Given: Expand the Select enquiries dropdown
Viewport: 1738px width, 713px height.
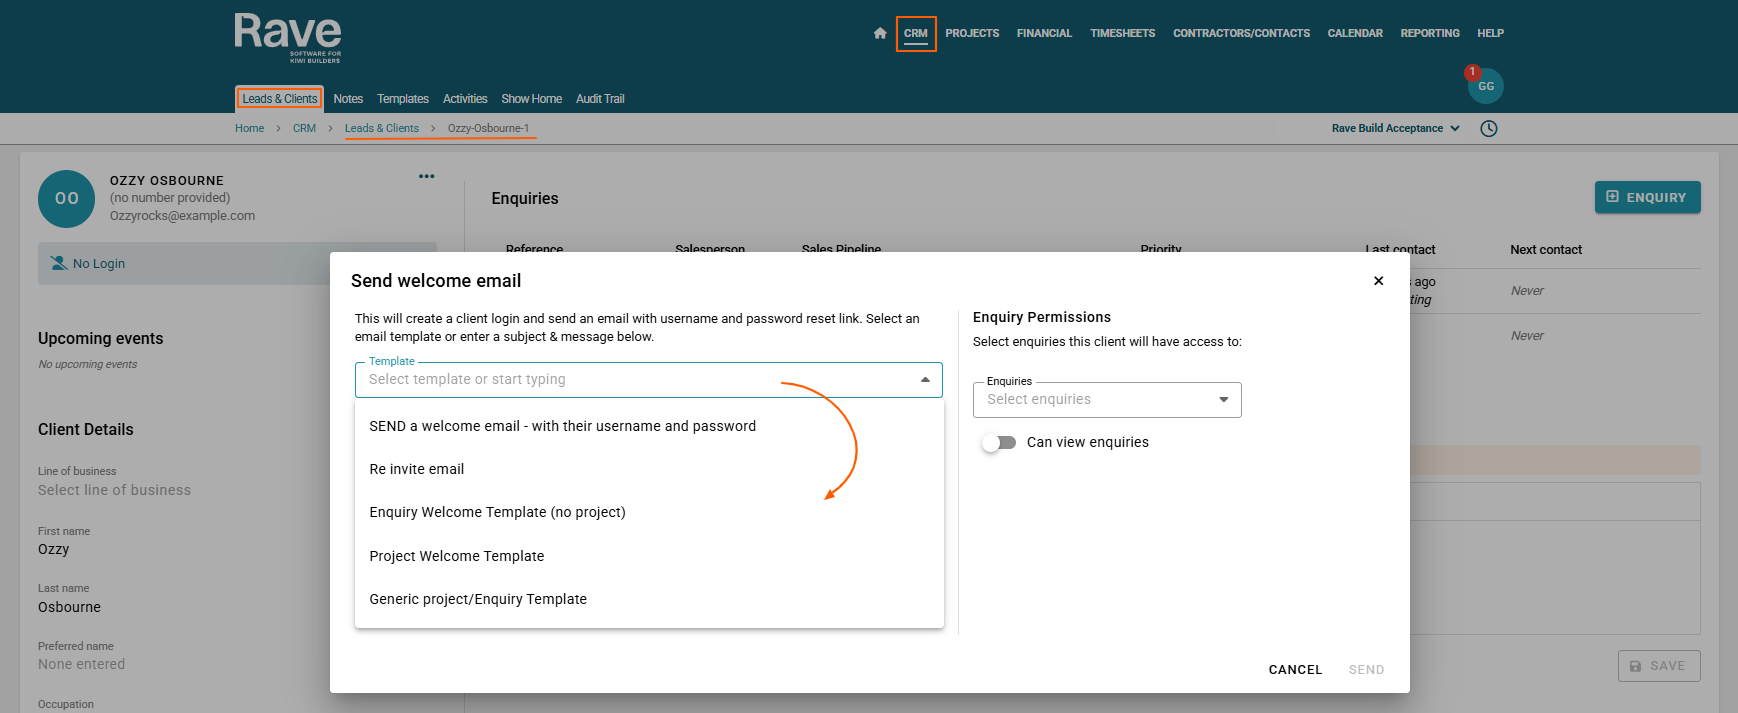Looking at the screenshot, I should (1223, 400).
